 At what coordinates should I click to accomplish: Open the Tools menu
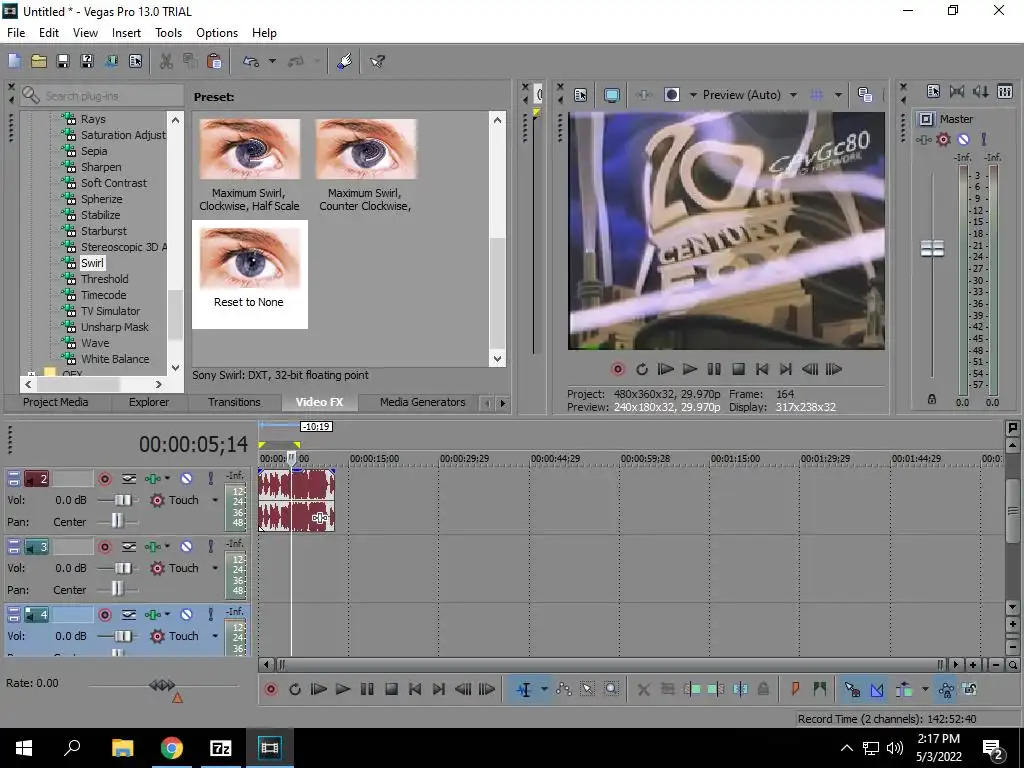coord(168,33)
